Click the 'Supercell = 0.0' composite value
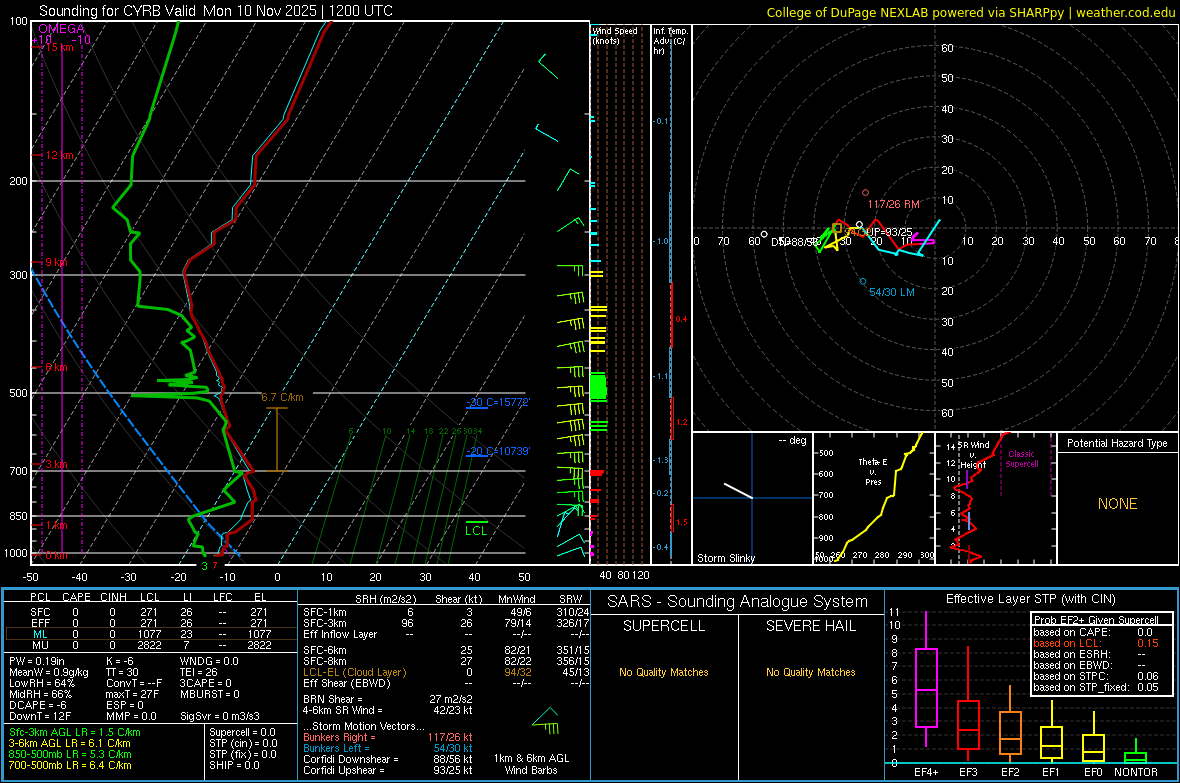The width and height of the screenshot is (1180, 783). coord(242,732)
